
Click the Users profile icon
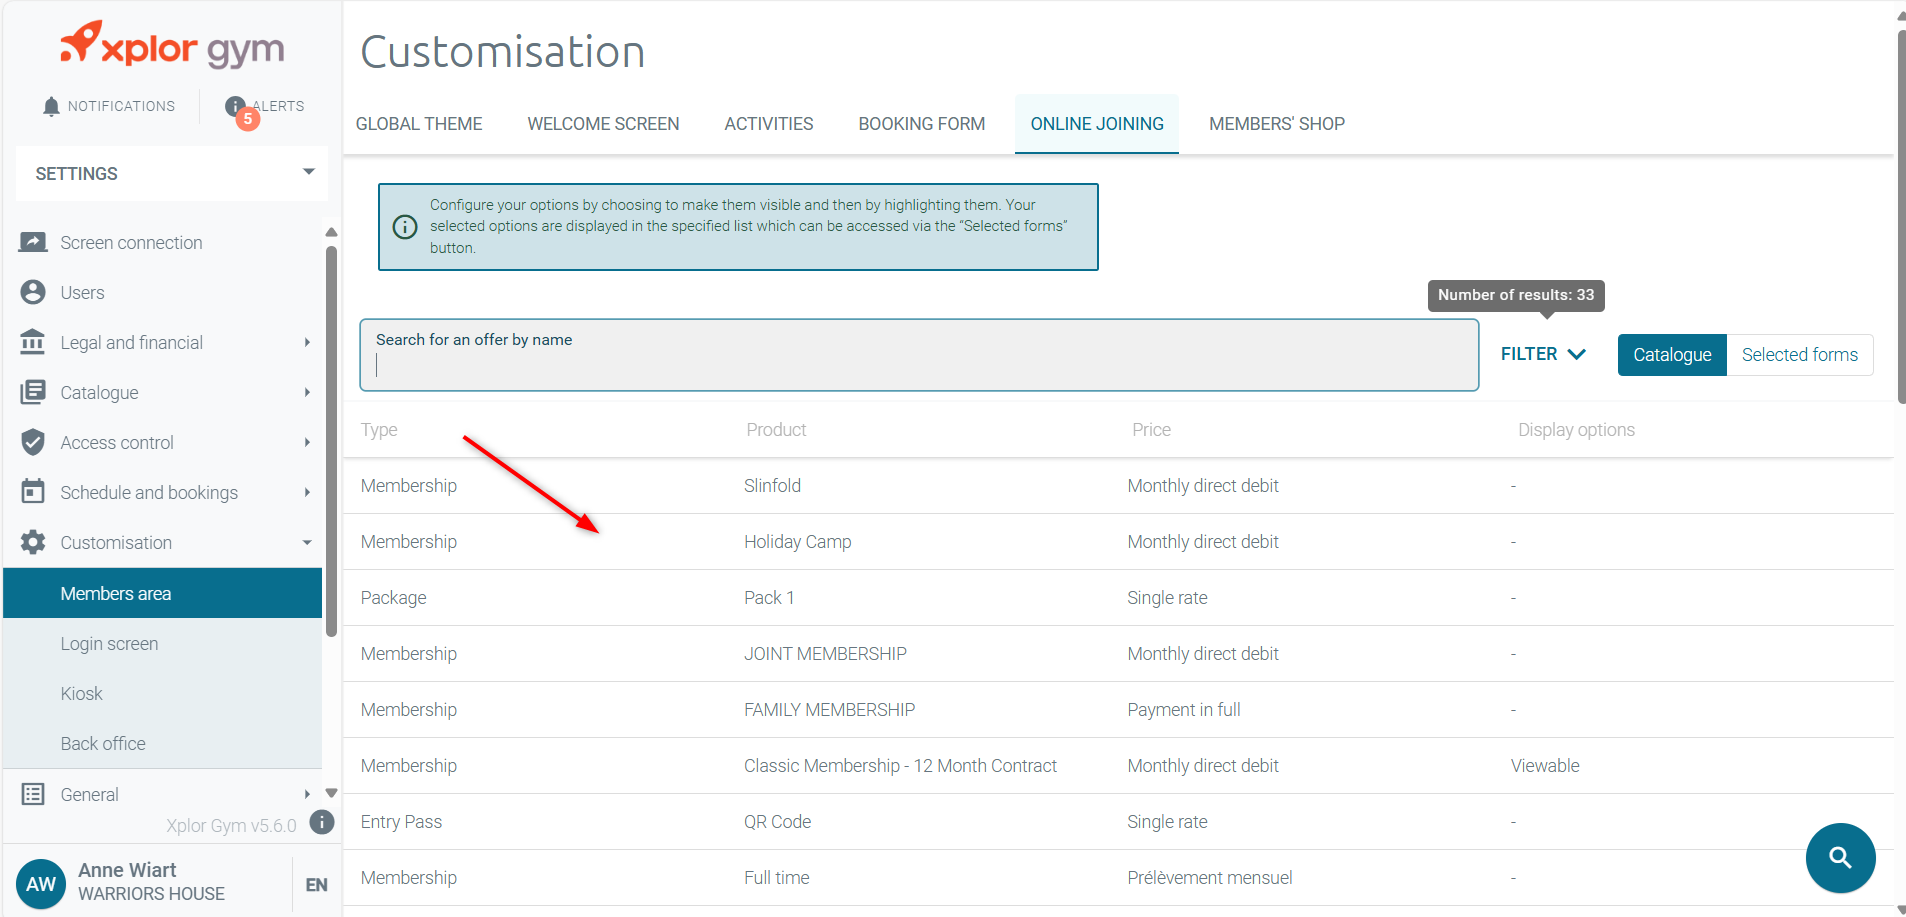pos(33,292)
